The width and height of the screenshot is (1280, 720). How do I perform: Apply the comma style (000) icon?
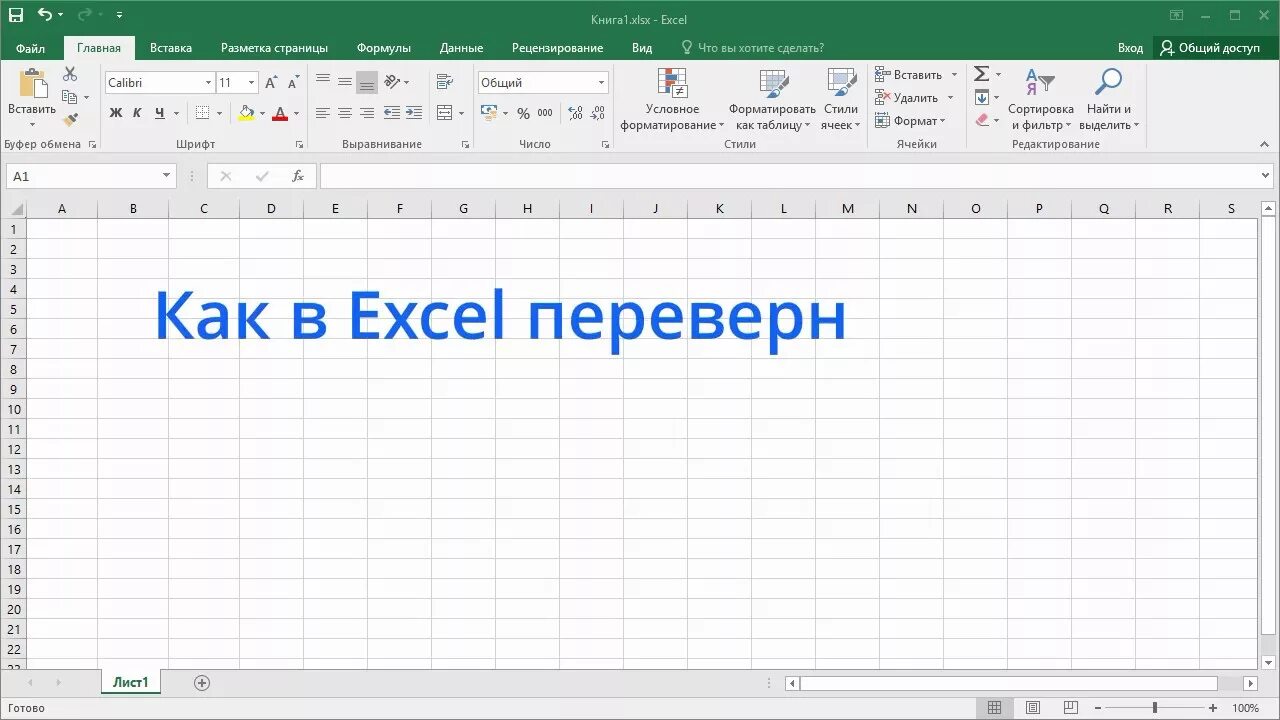click(545, 114)
